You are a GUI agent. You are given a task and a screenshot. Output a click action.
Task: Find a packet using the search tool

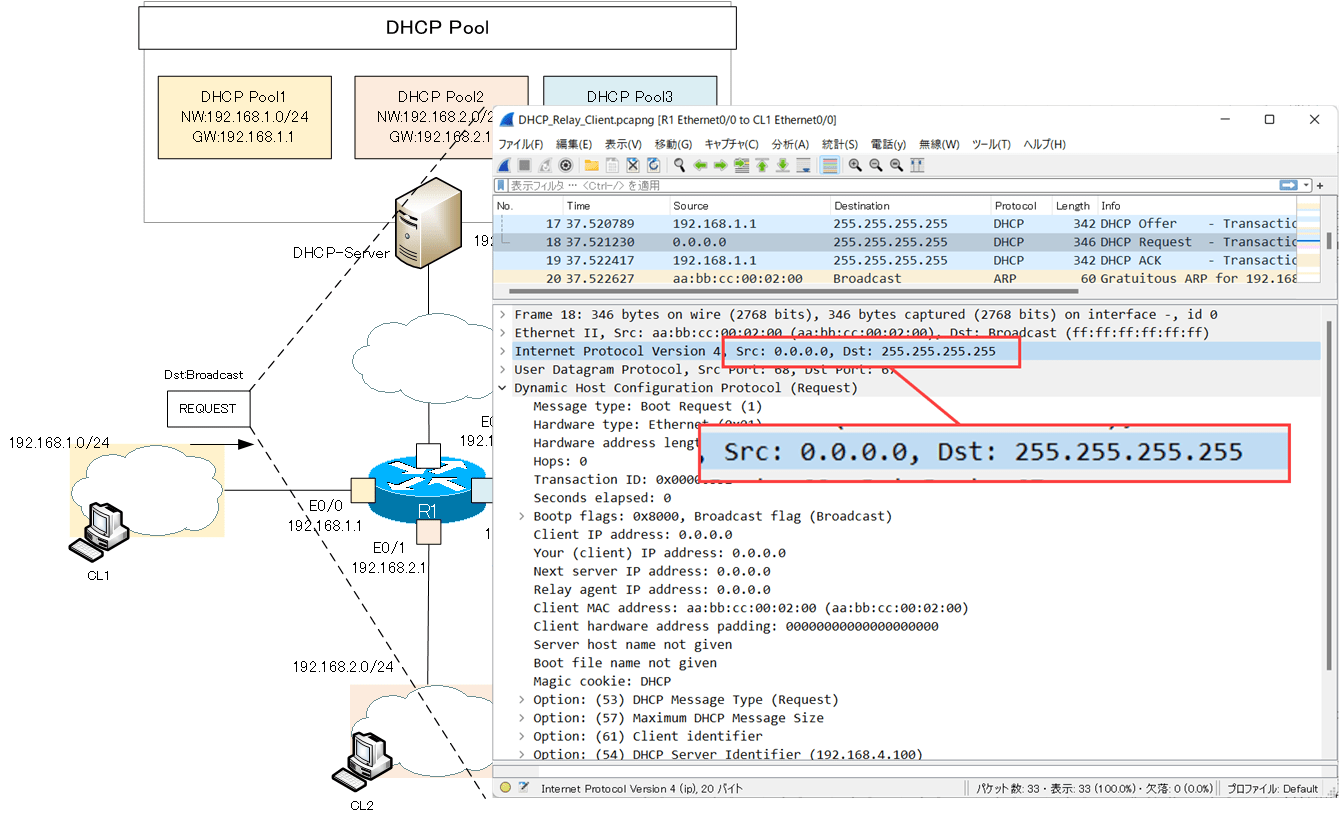coord(679,166)
